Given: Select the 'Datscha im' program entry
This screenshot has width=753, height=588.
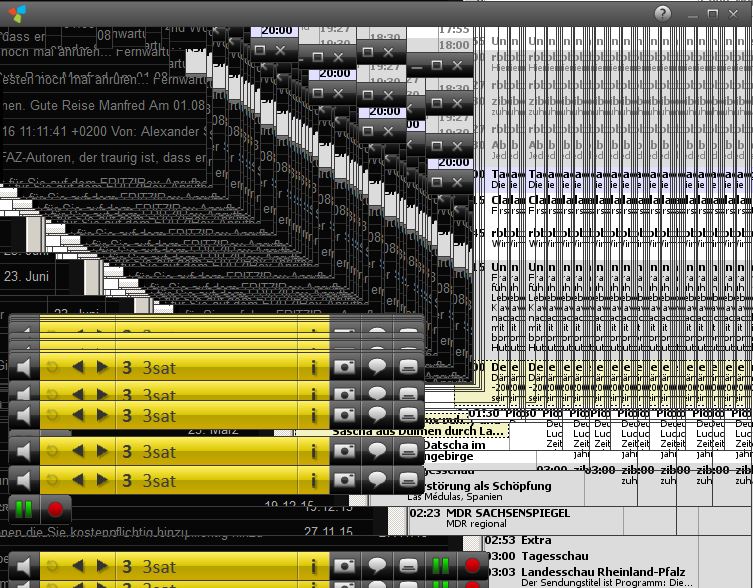Looking at the screenshot, I should (454, 445).
